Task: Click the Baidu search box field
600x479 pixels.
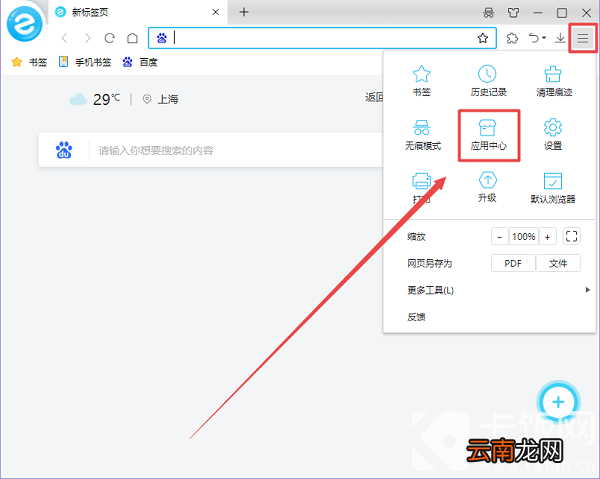Action: (211, 150)
